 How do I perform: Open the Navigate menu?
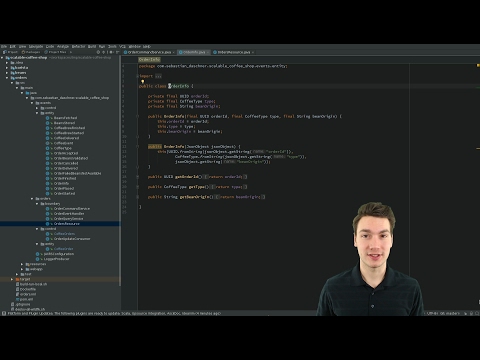tap(36, 46)
